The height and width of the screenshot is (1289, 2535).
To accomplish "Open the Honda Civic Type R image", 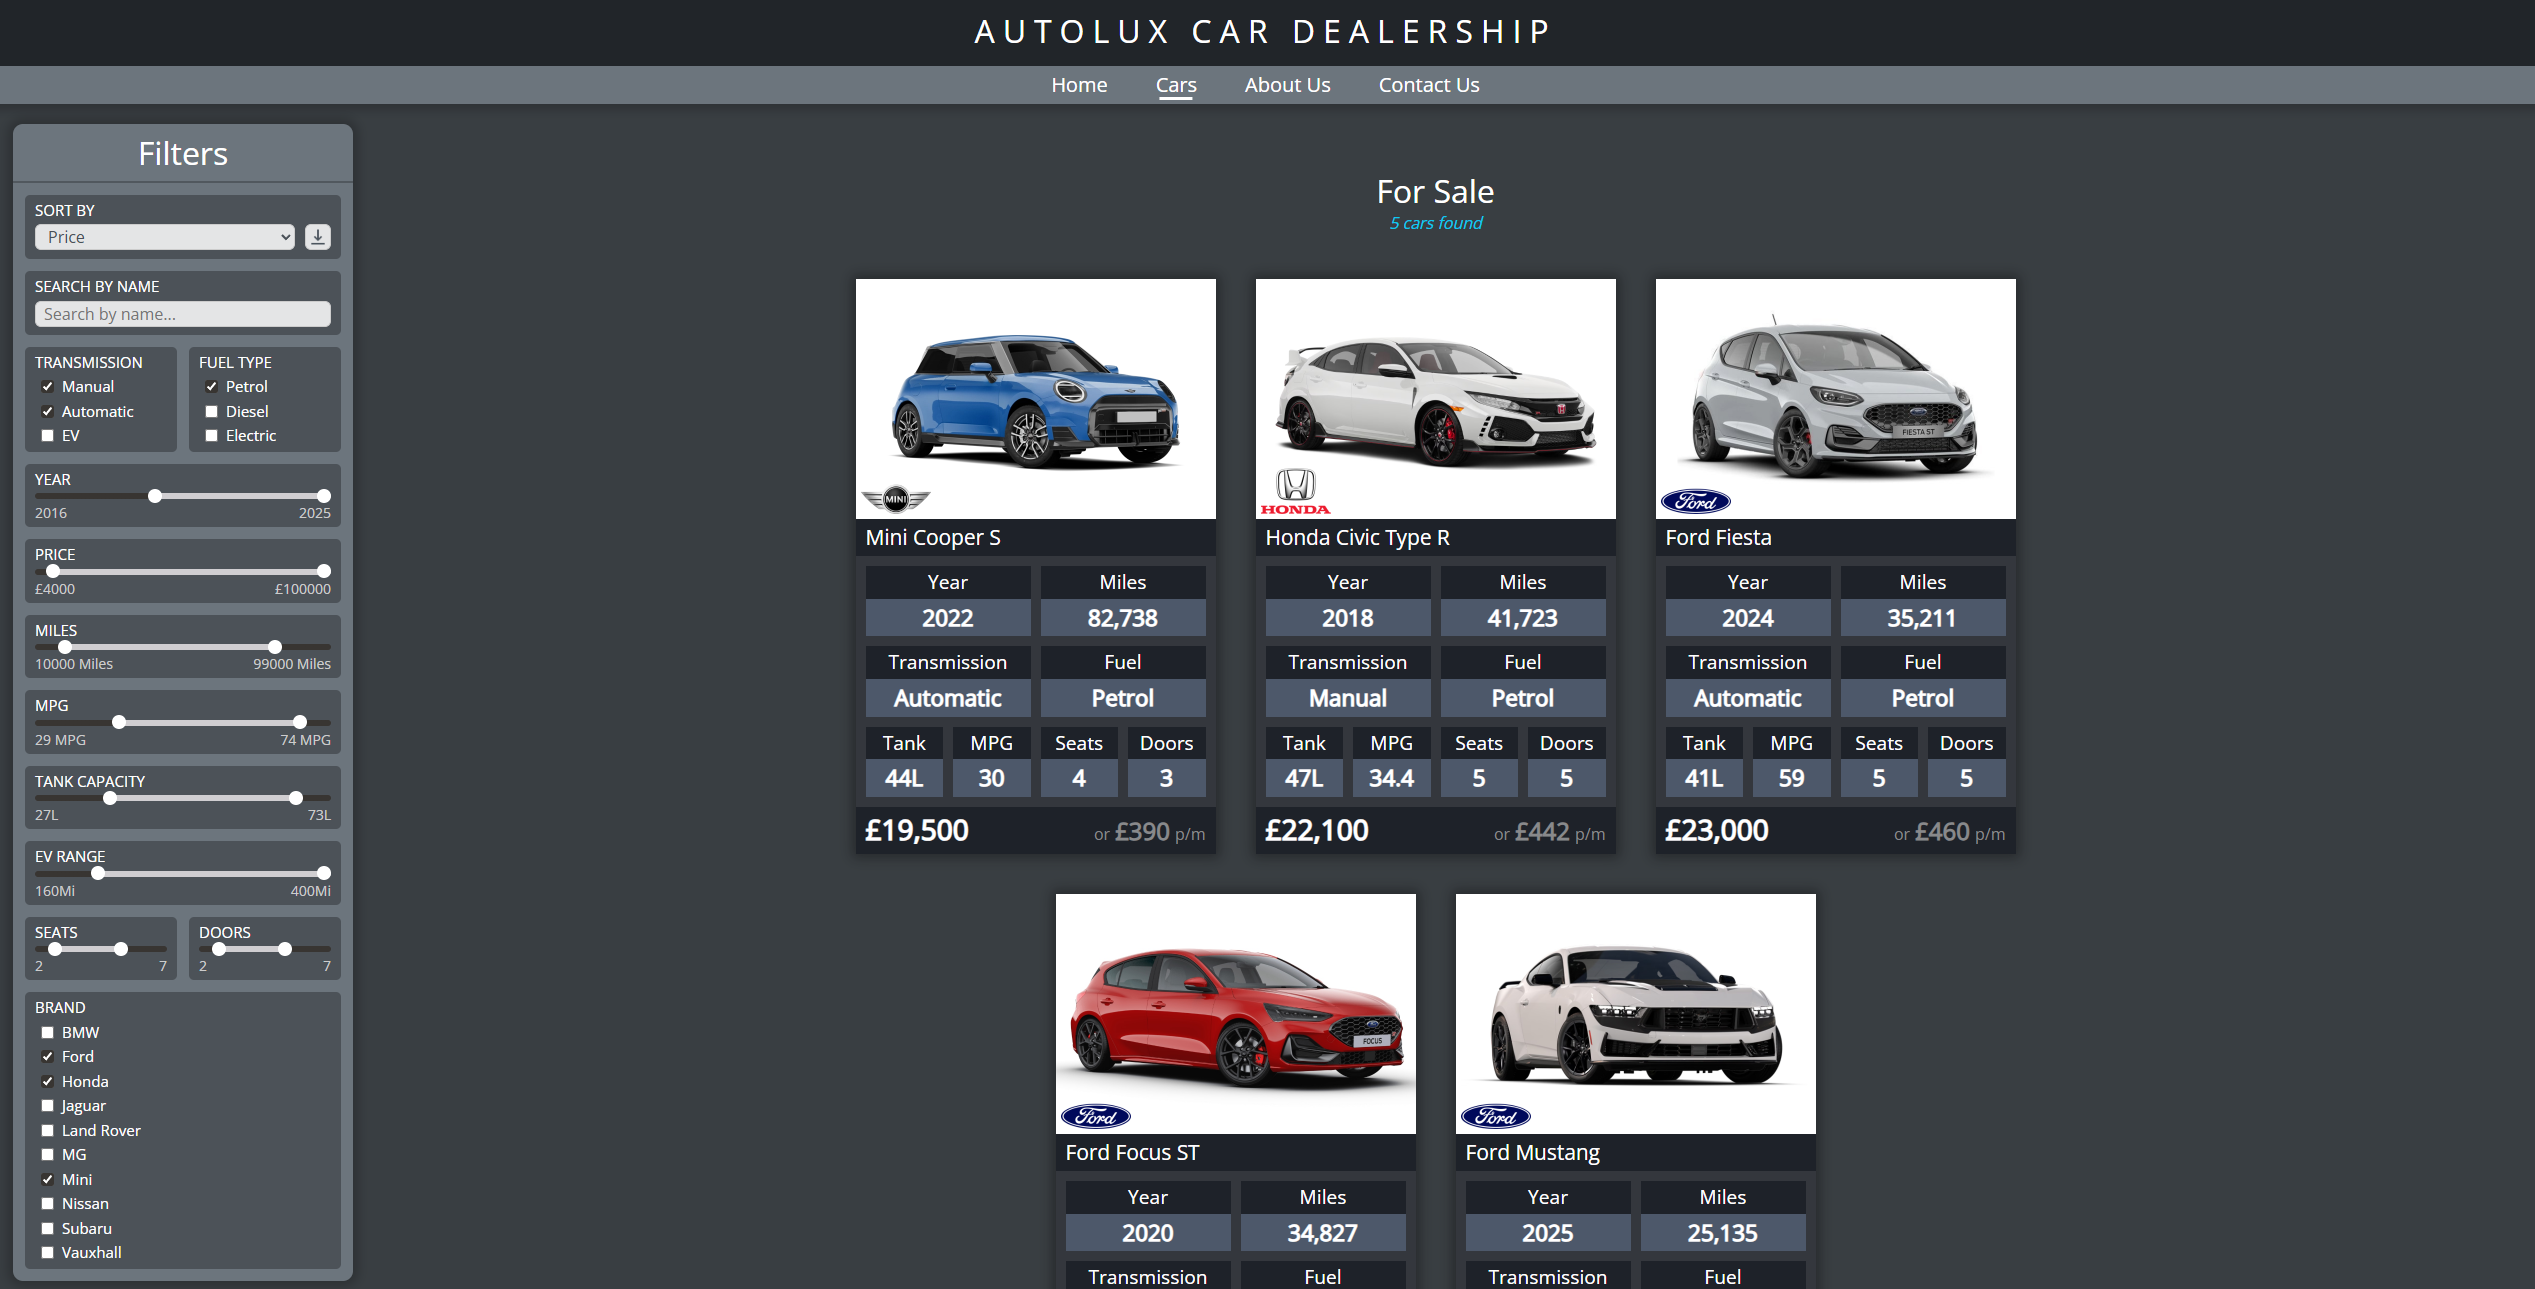I will (1436, 399).
